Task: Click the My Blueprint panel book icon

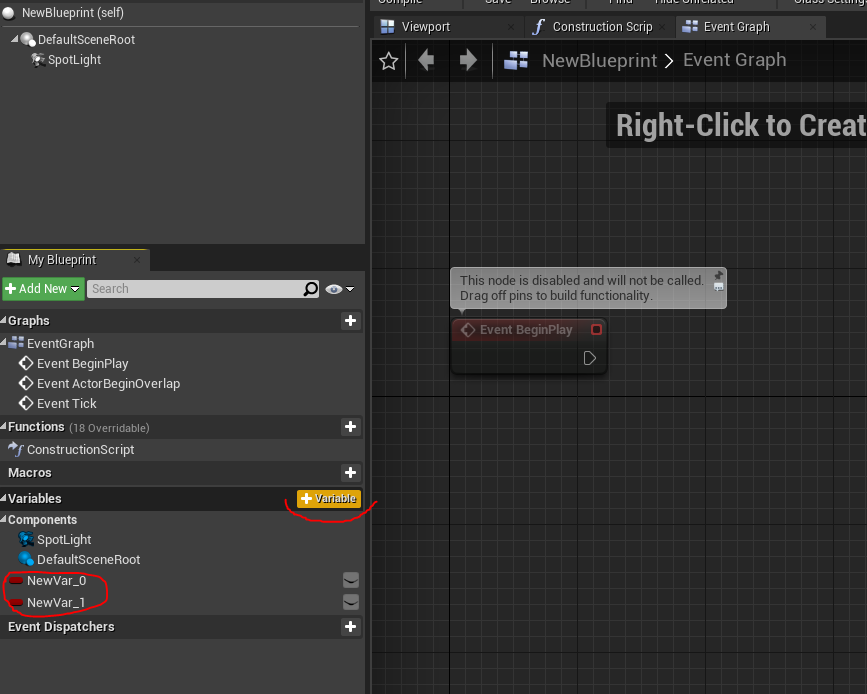Action: pos(14,259)
